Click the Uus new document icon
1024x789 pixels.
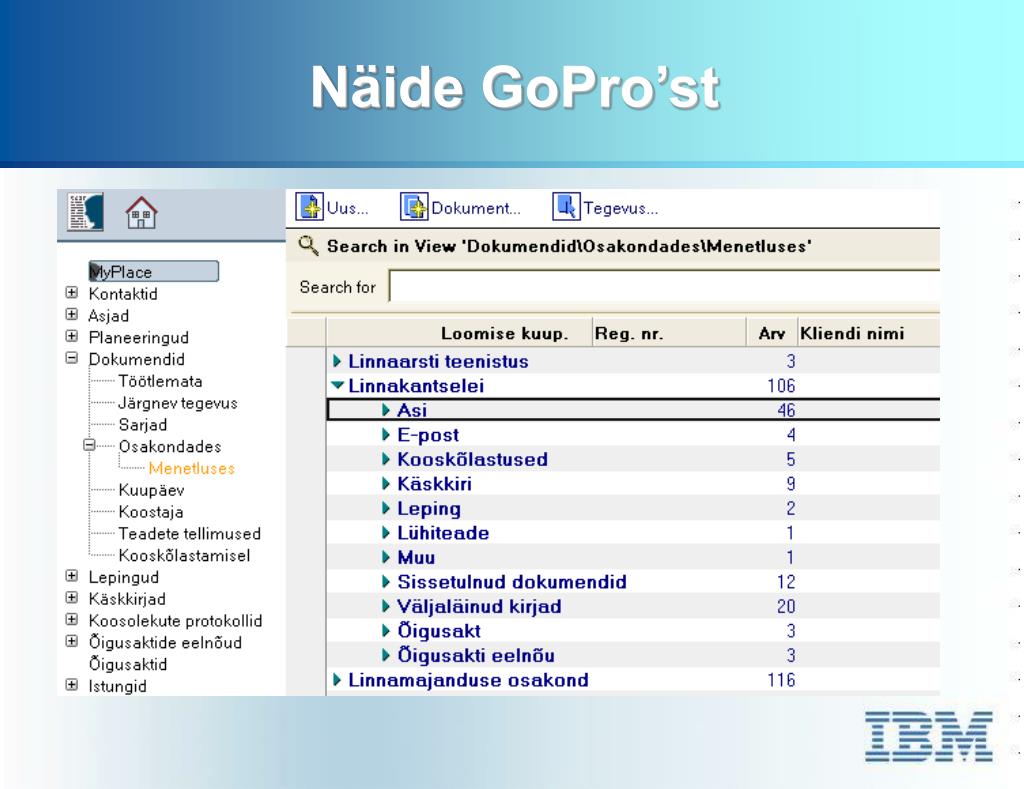[310, 207]
